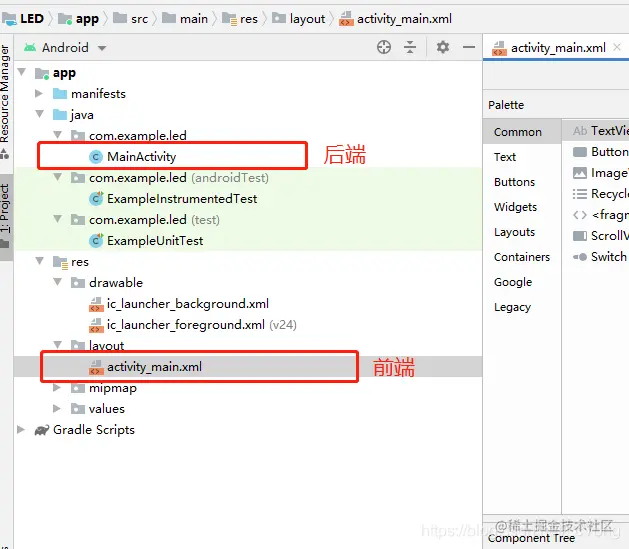Click main in the breadcrumb bar
The height and width of the screenshot is (549, 629).
194,19
